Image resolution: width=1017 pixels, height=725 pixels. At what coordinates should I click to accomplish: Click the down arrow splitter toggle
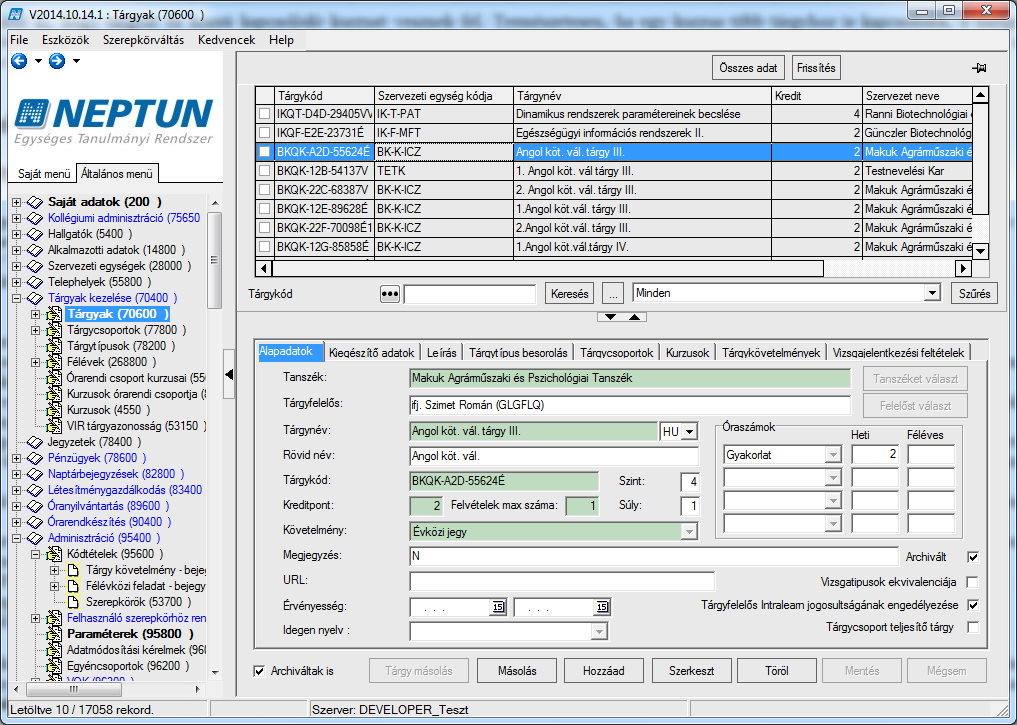coord(610,316)
